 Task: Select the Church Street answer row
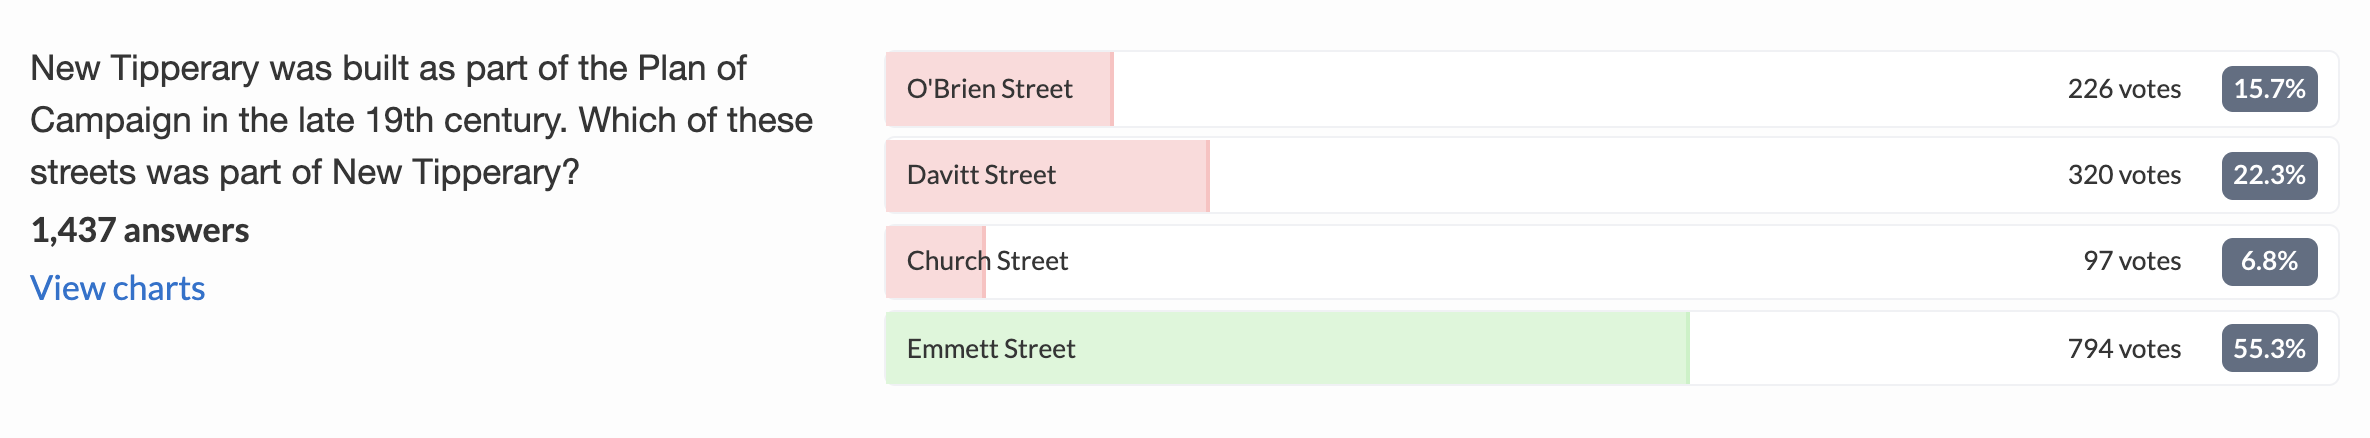(x=1611, y=261)
